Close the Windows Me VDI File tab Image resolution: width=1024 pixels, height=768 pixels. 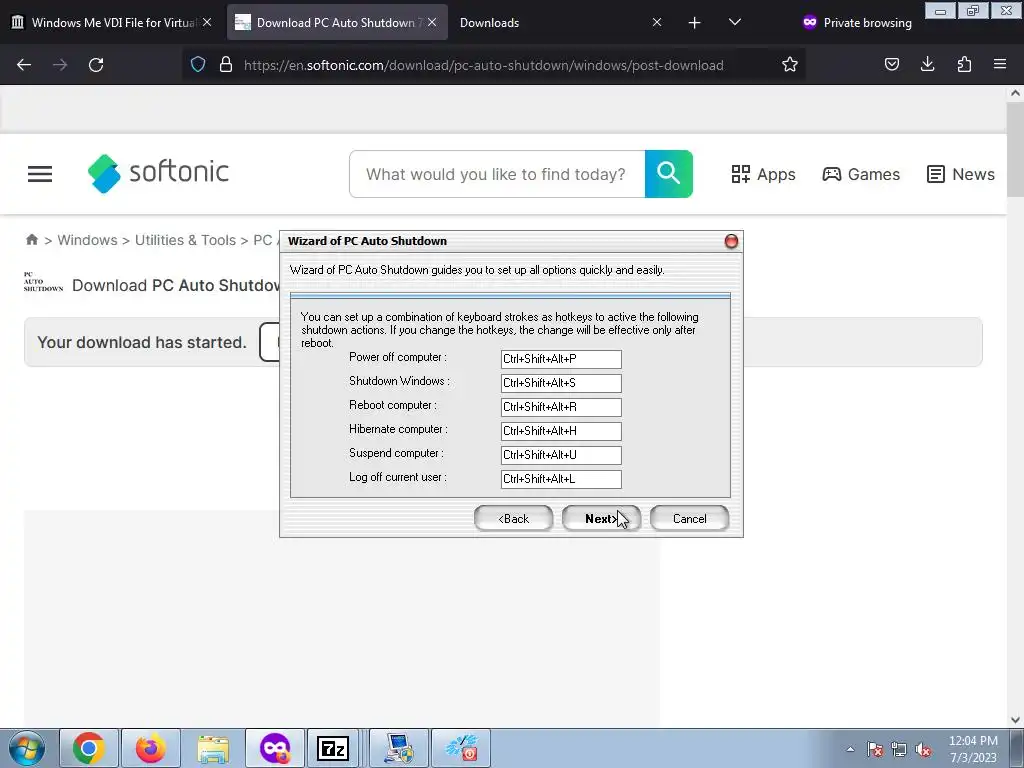click(x=207, y=22)
